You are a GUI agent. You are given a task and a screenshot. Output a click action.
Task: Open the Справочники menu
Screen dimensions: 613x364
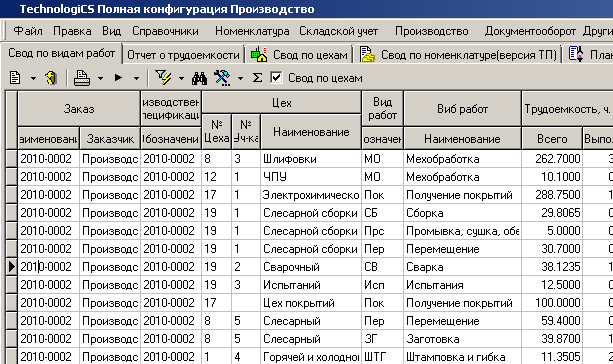pyautogui.click(x=165, y=31)
